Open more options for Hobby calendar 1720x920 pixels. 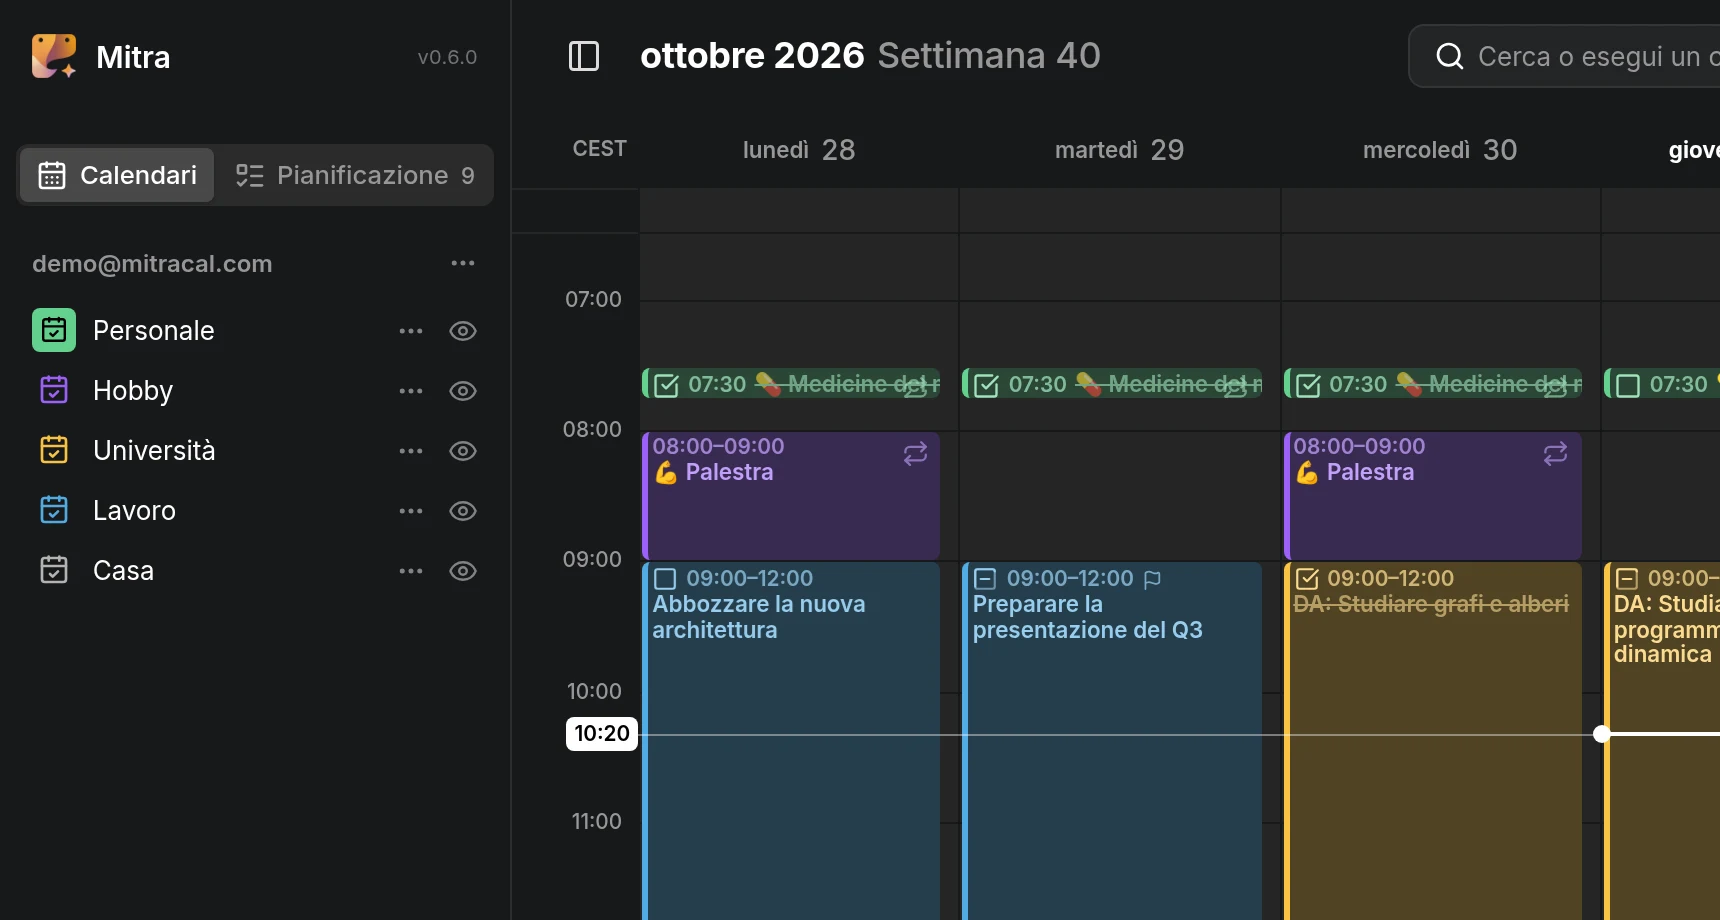[411, 391]
